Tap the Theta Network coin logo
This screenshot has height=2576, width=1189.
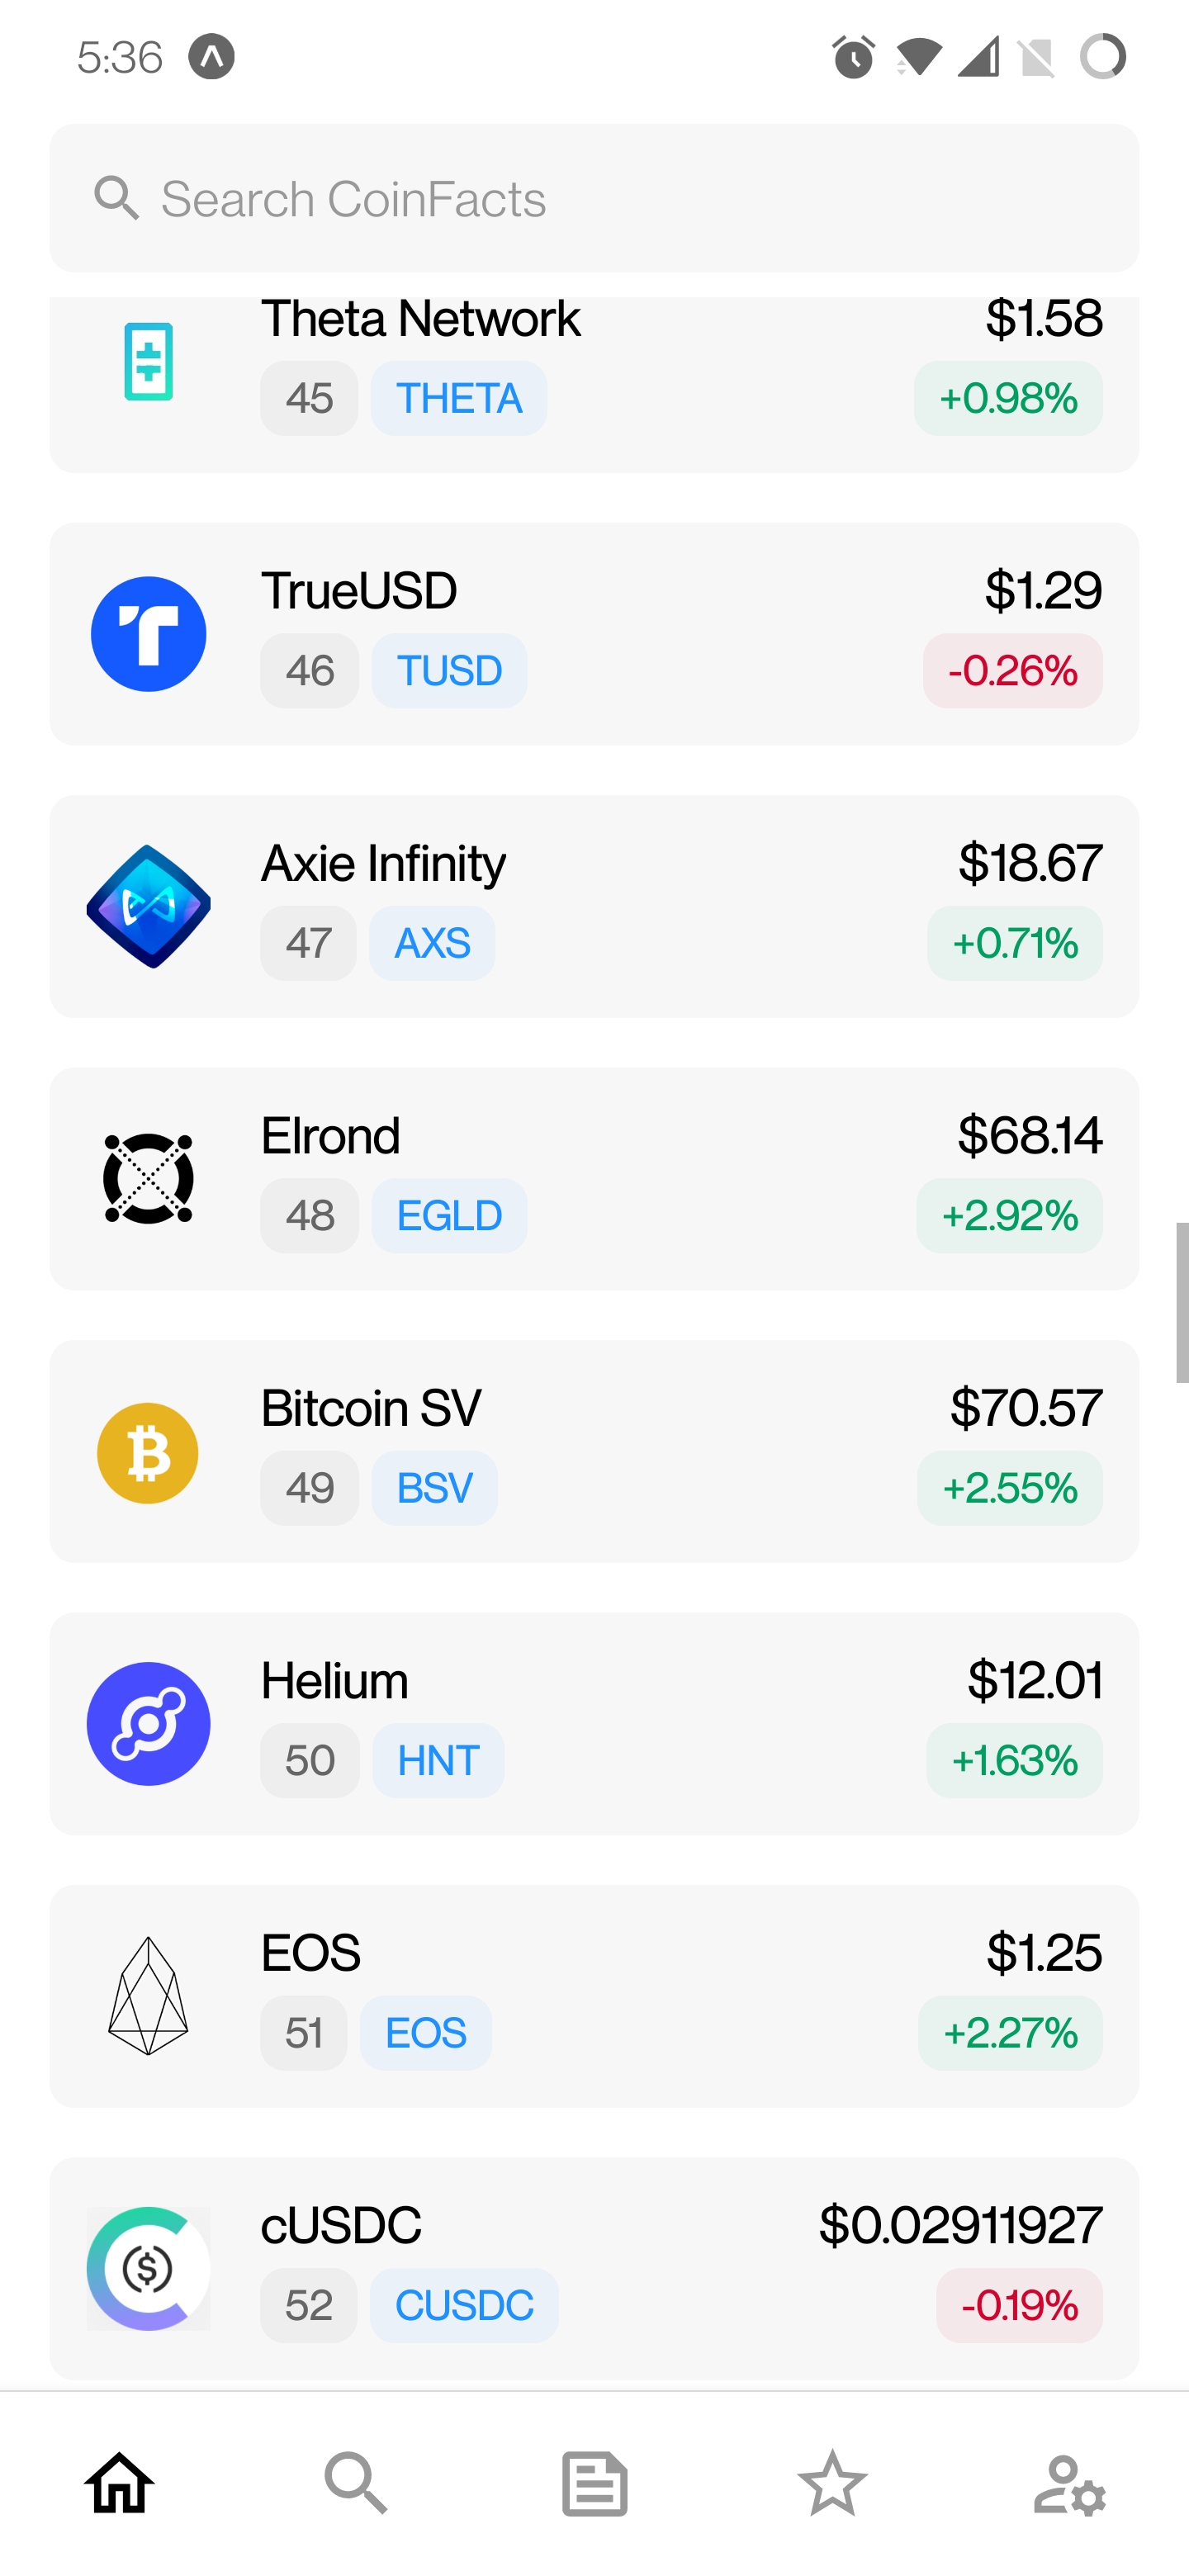(148, 361)
